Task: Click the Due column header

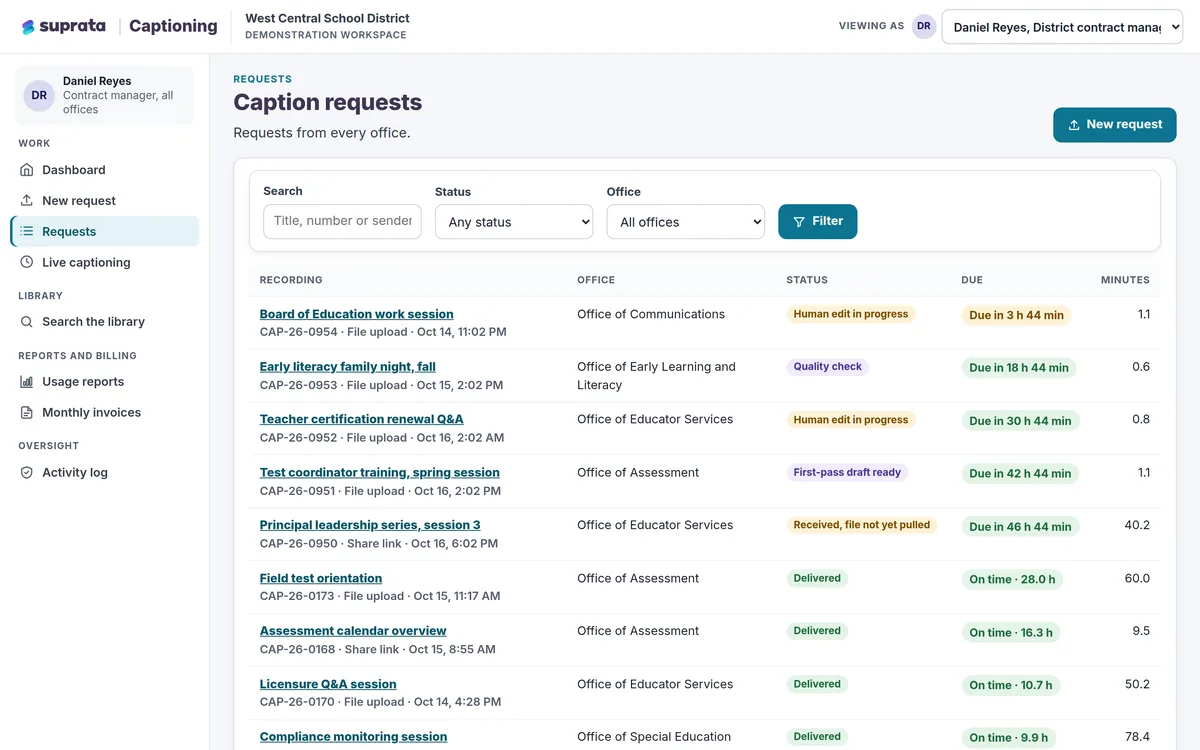Action: point(972,280)
